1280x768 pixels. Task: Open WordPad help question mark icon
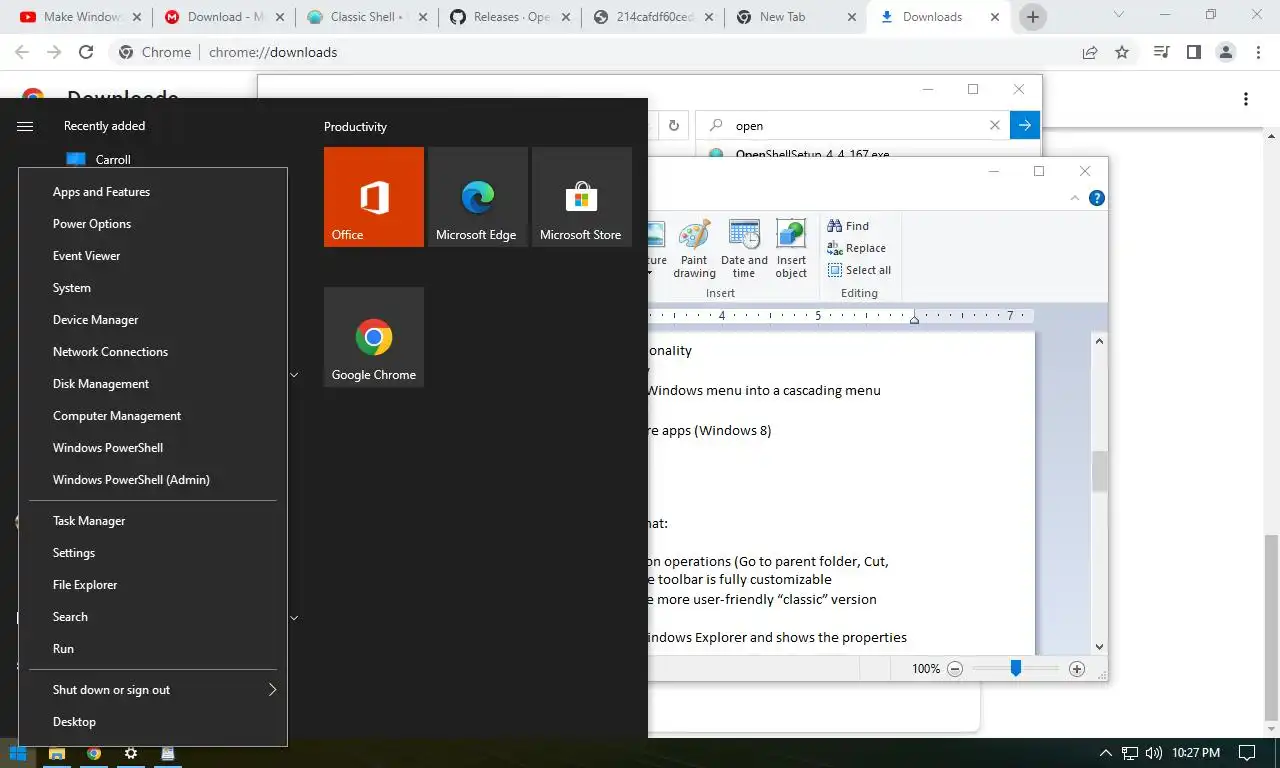coord(1097,198)
